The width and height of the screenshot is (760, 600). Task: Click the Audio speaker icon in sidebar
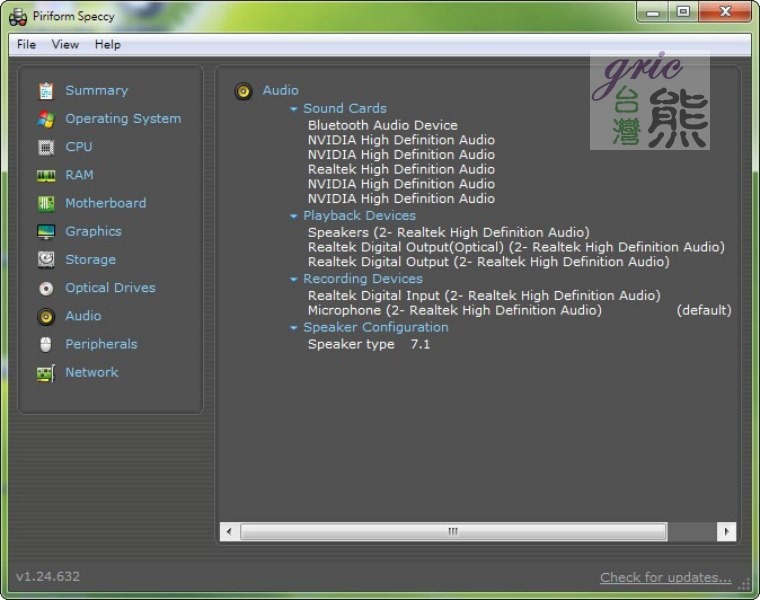click(46, 316)
